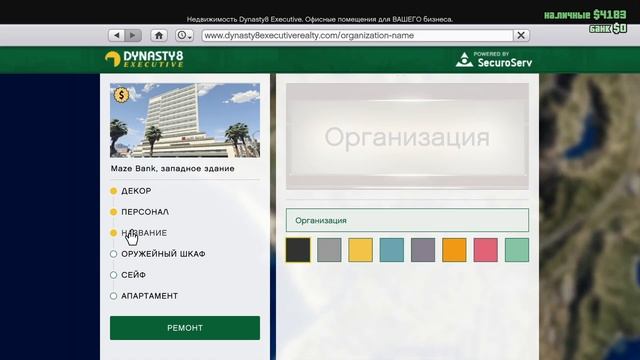This screenshot has width=640, height=360.
Task: Choose the pink-red color swatch
Action: (486, 250)
